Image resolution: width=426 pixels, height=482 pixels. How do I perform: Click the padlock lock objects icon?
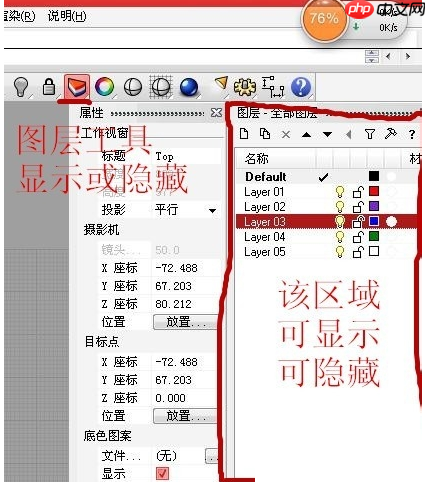[49, 87]
